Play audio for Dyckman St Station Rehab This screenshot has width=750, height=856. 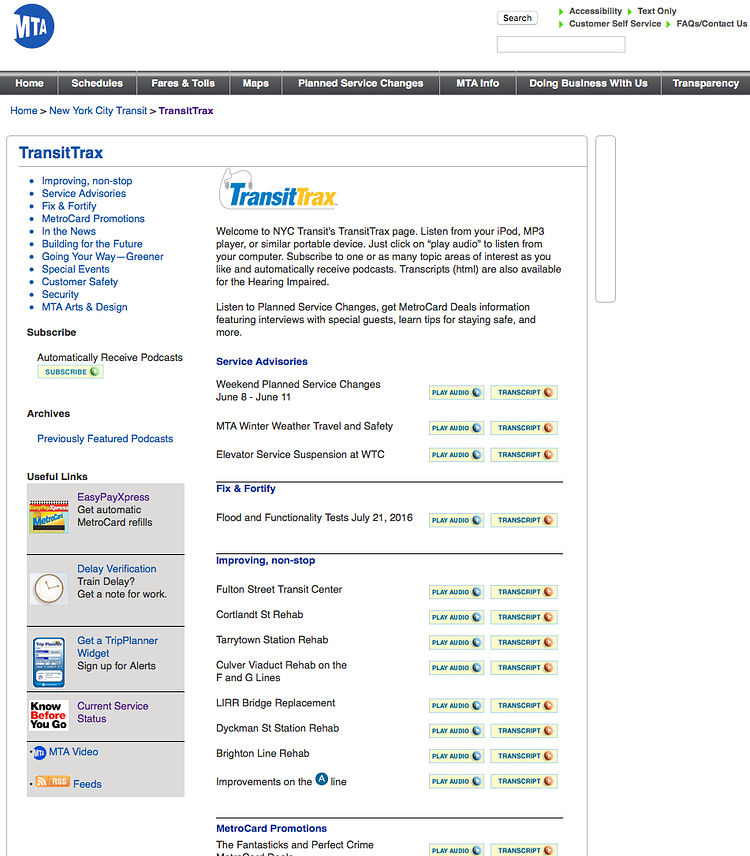coord(456,730)
